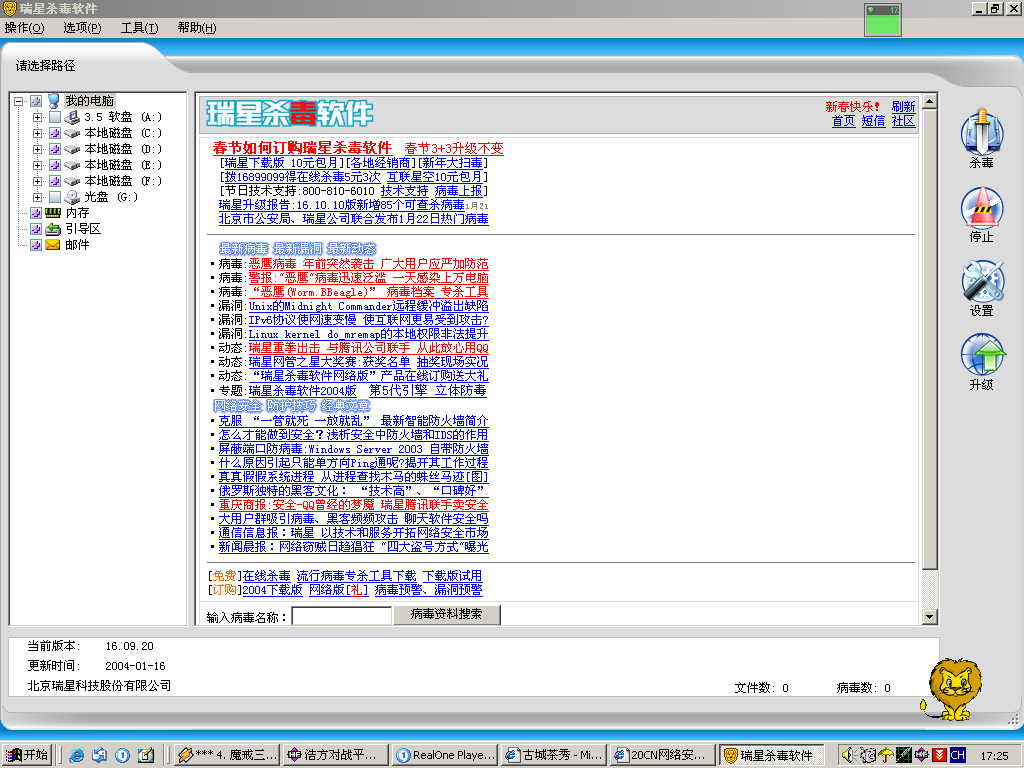Collapse the 我的电脑 tree node
Image resolution: width=1024 pixels, height=768 pixels.
tap(18, 101)
